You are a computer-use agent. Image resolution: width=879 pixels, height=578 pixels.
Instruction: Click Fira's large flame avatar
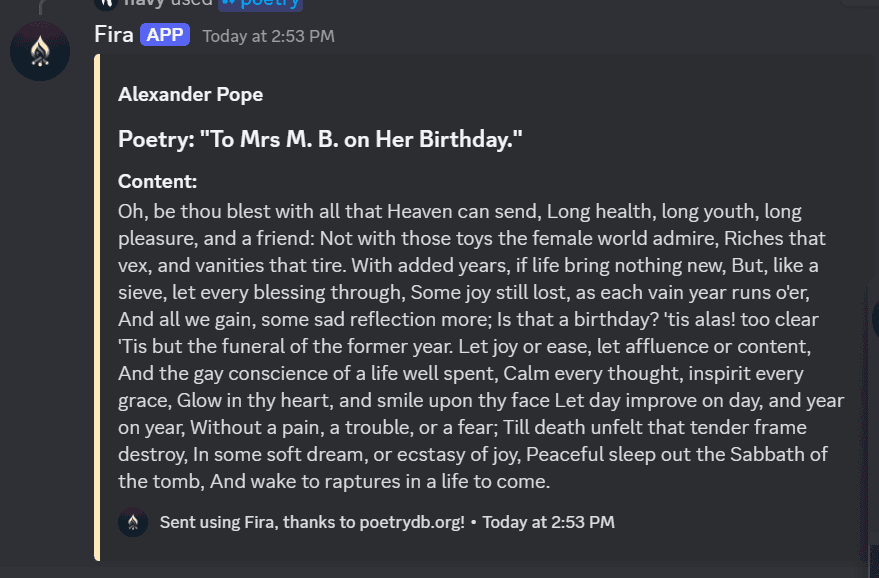(x=40, y=51)
